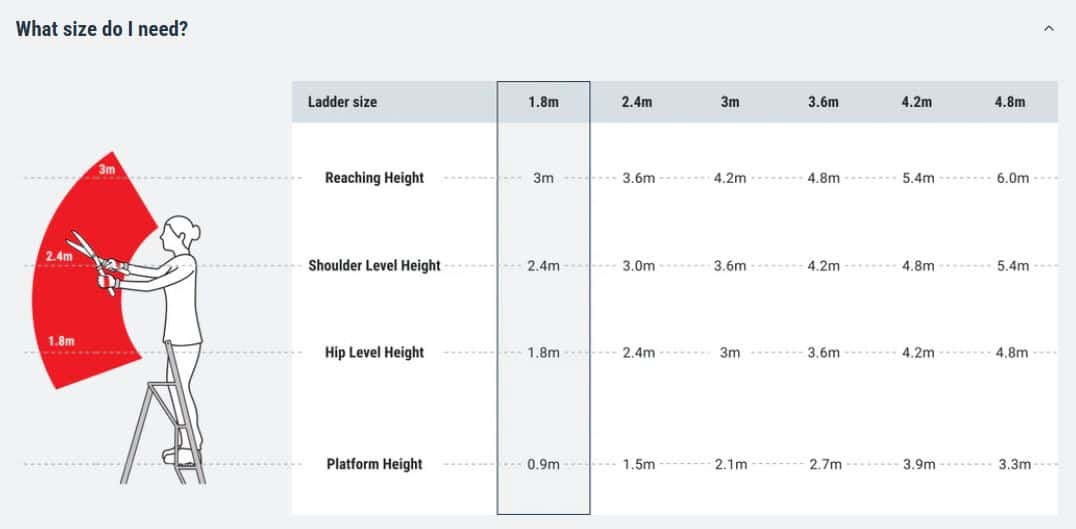Click the Platform Height row label

click(374, 464)
